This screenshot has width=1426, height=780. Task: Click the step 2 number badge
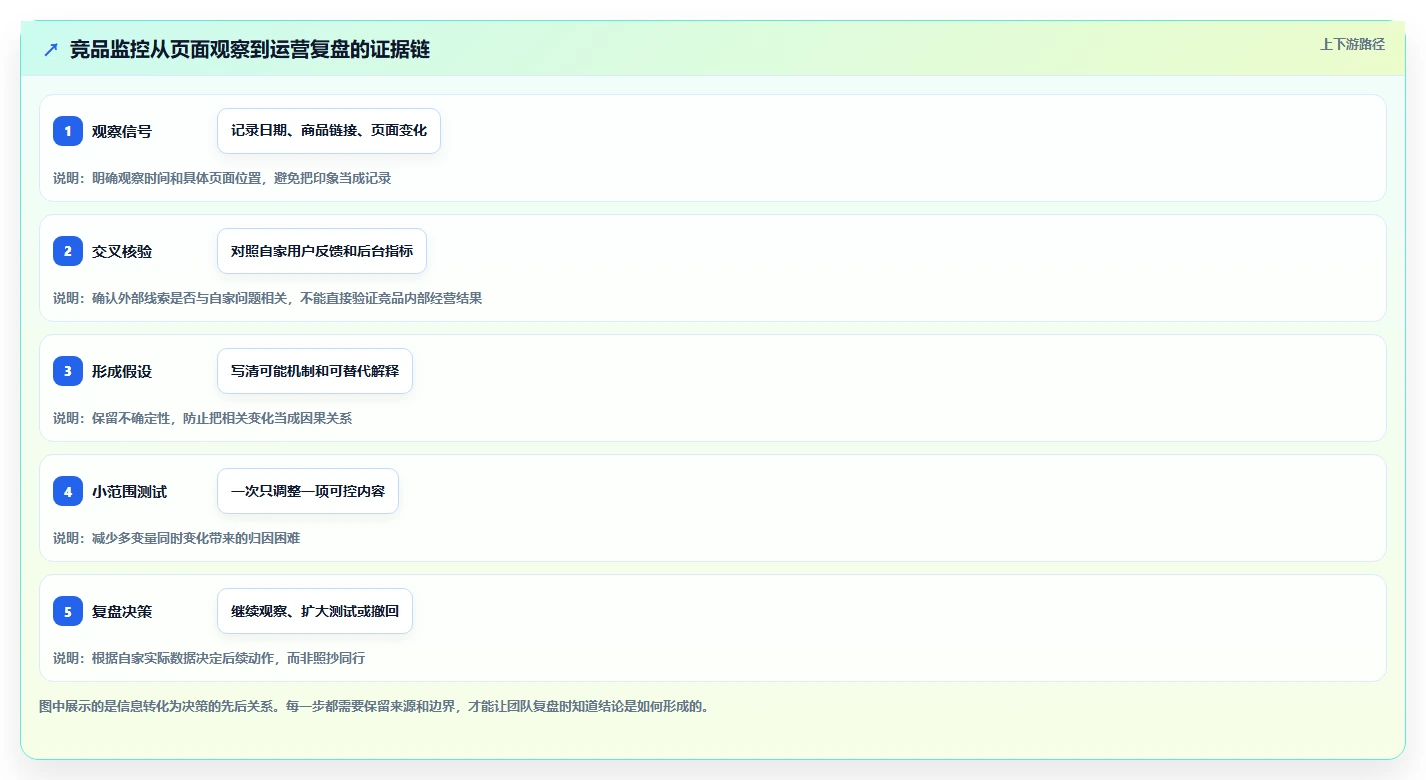[x=68, y=251]
